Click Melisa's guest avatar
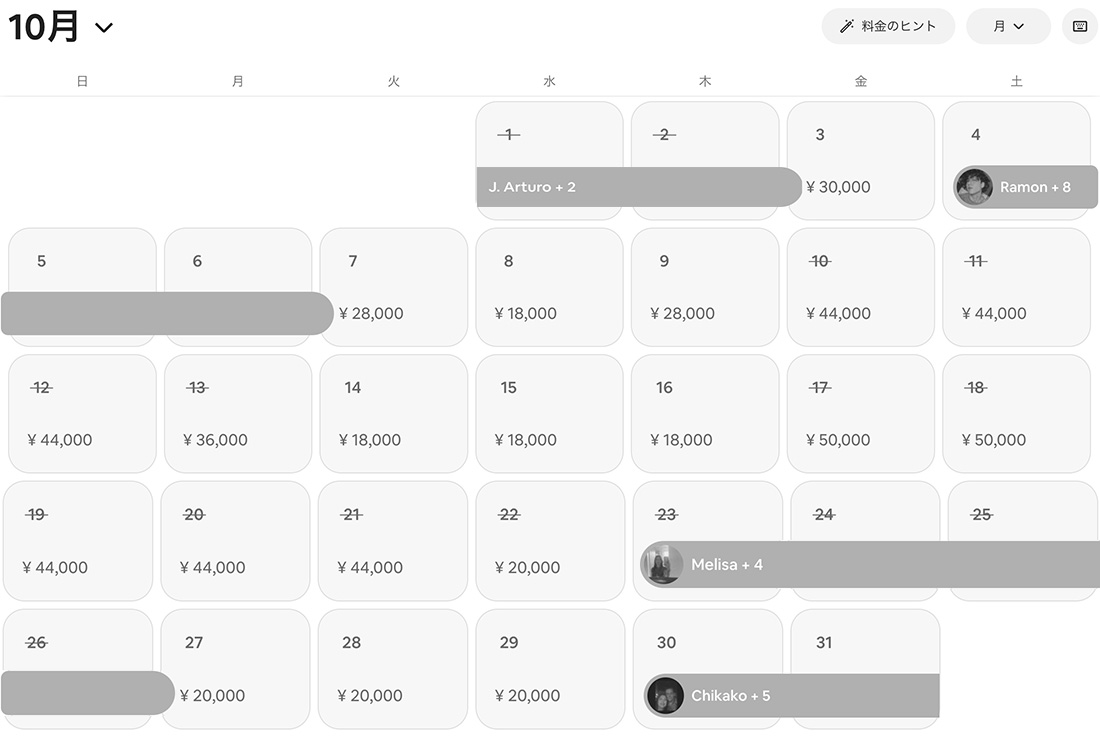This screenshot has width=1100, height=736. point(662,565)
